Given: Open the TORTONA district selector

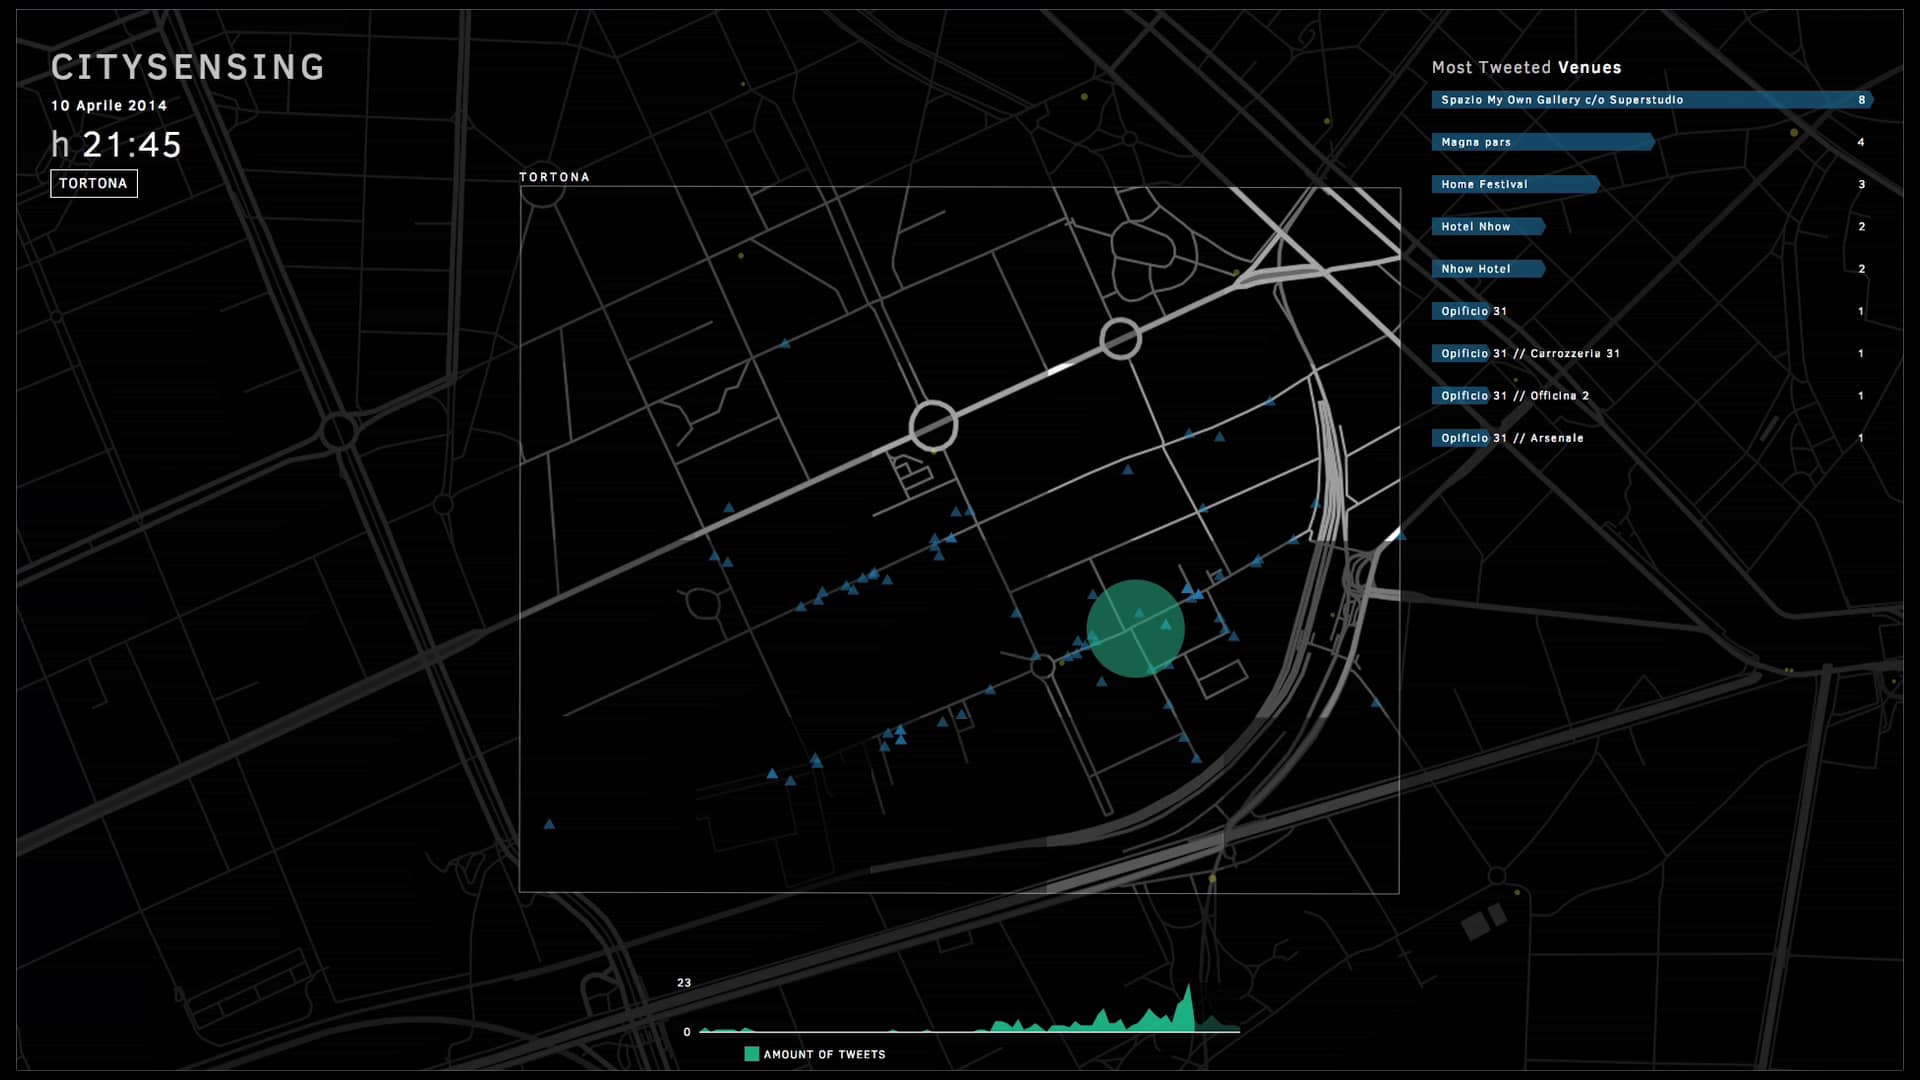Looking at the screenshot, I should tap(94, 183).
